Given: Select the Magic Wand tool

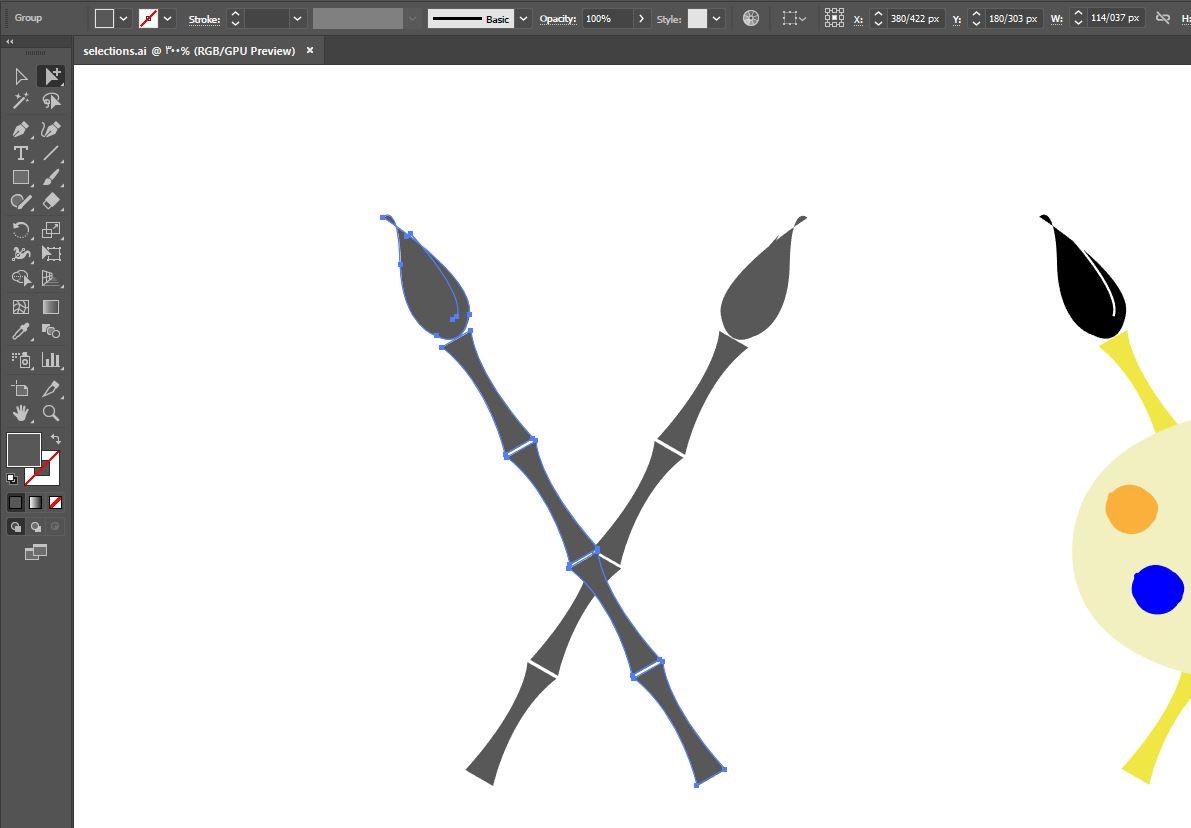Looking at the screenshot, I should (21, 100).
